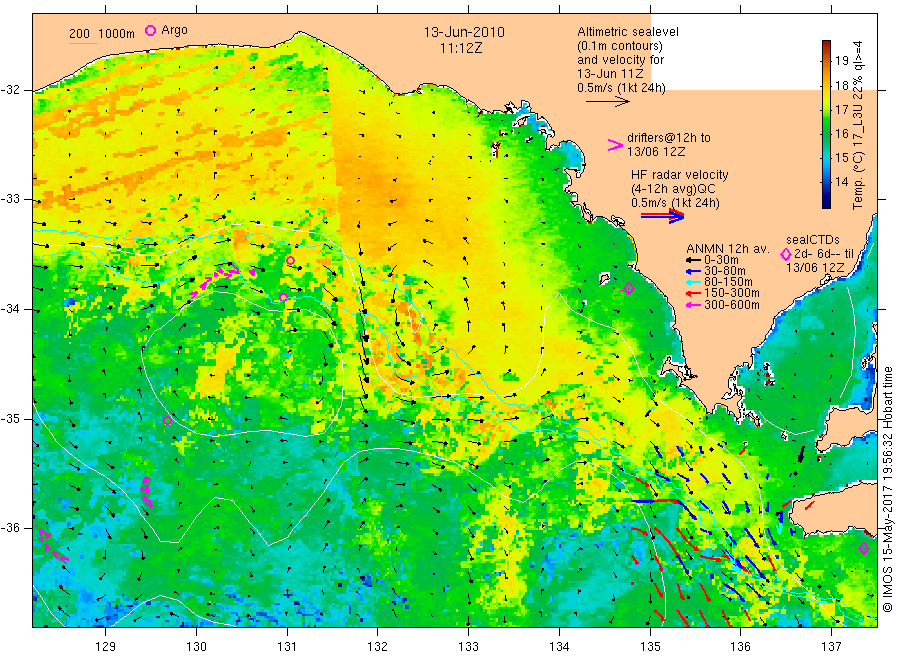Click the 14 label on the temperature scale

point(841,182)
